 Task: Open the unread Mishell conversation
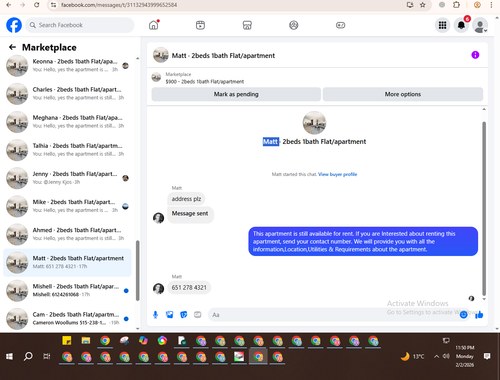(68, 290)
